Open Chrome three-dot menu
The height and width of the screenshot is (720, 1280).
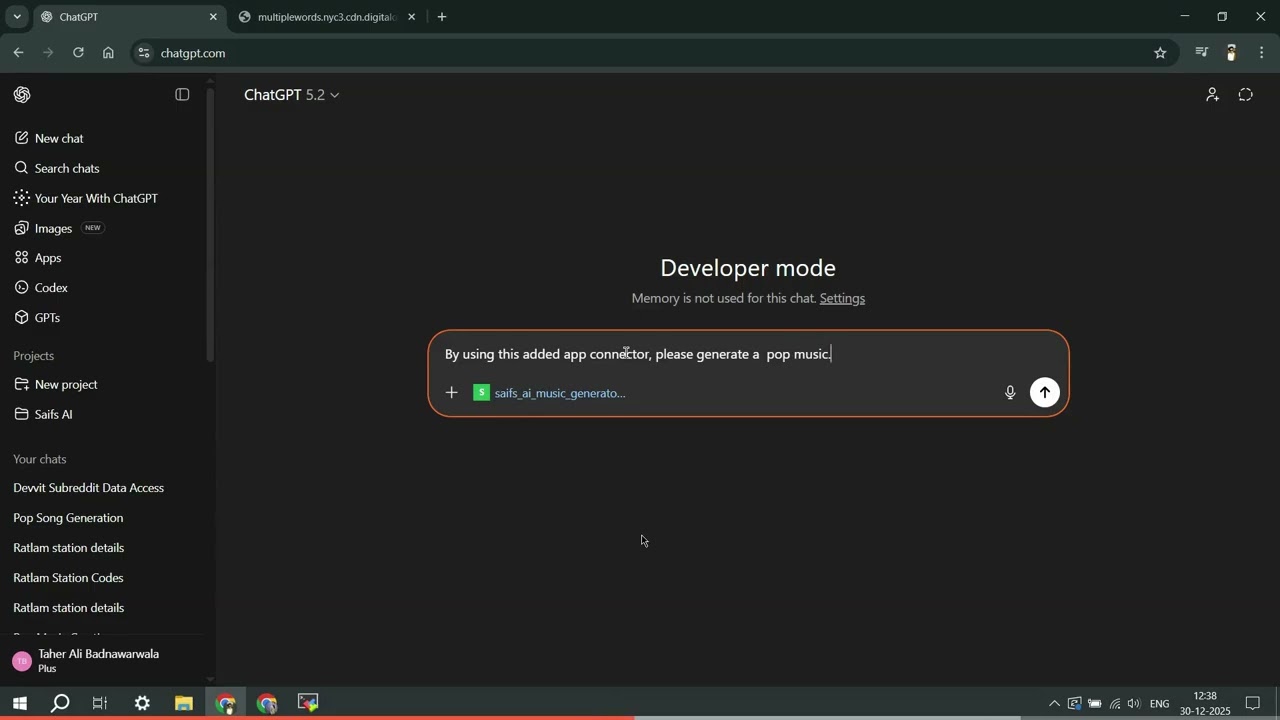pos(1262,53)
